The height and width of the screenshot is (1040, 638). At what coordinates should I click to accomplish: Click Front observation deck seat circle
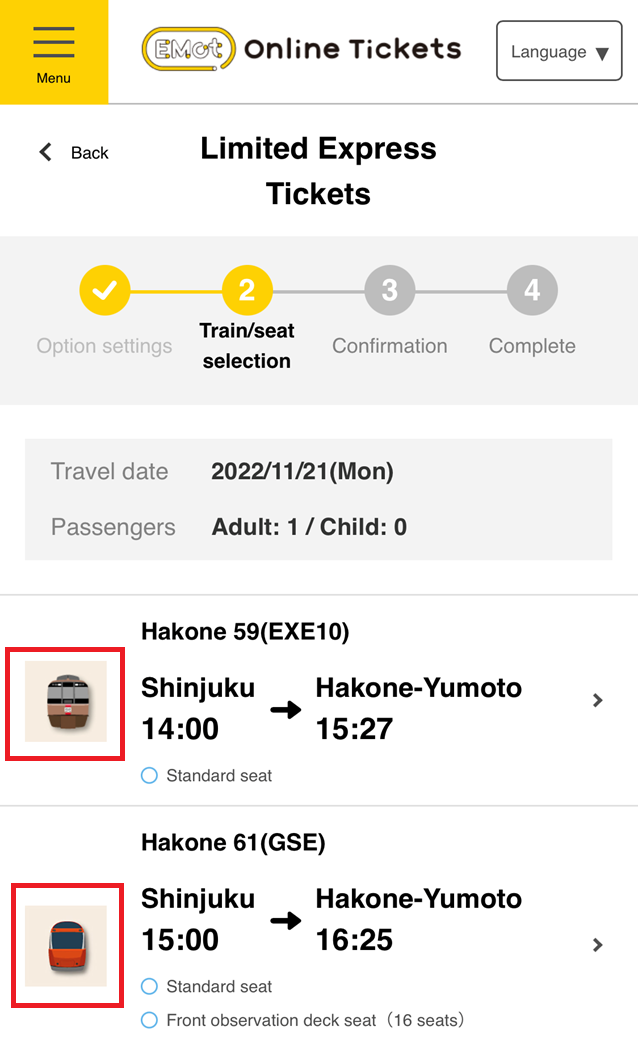click(150, 1020)
